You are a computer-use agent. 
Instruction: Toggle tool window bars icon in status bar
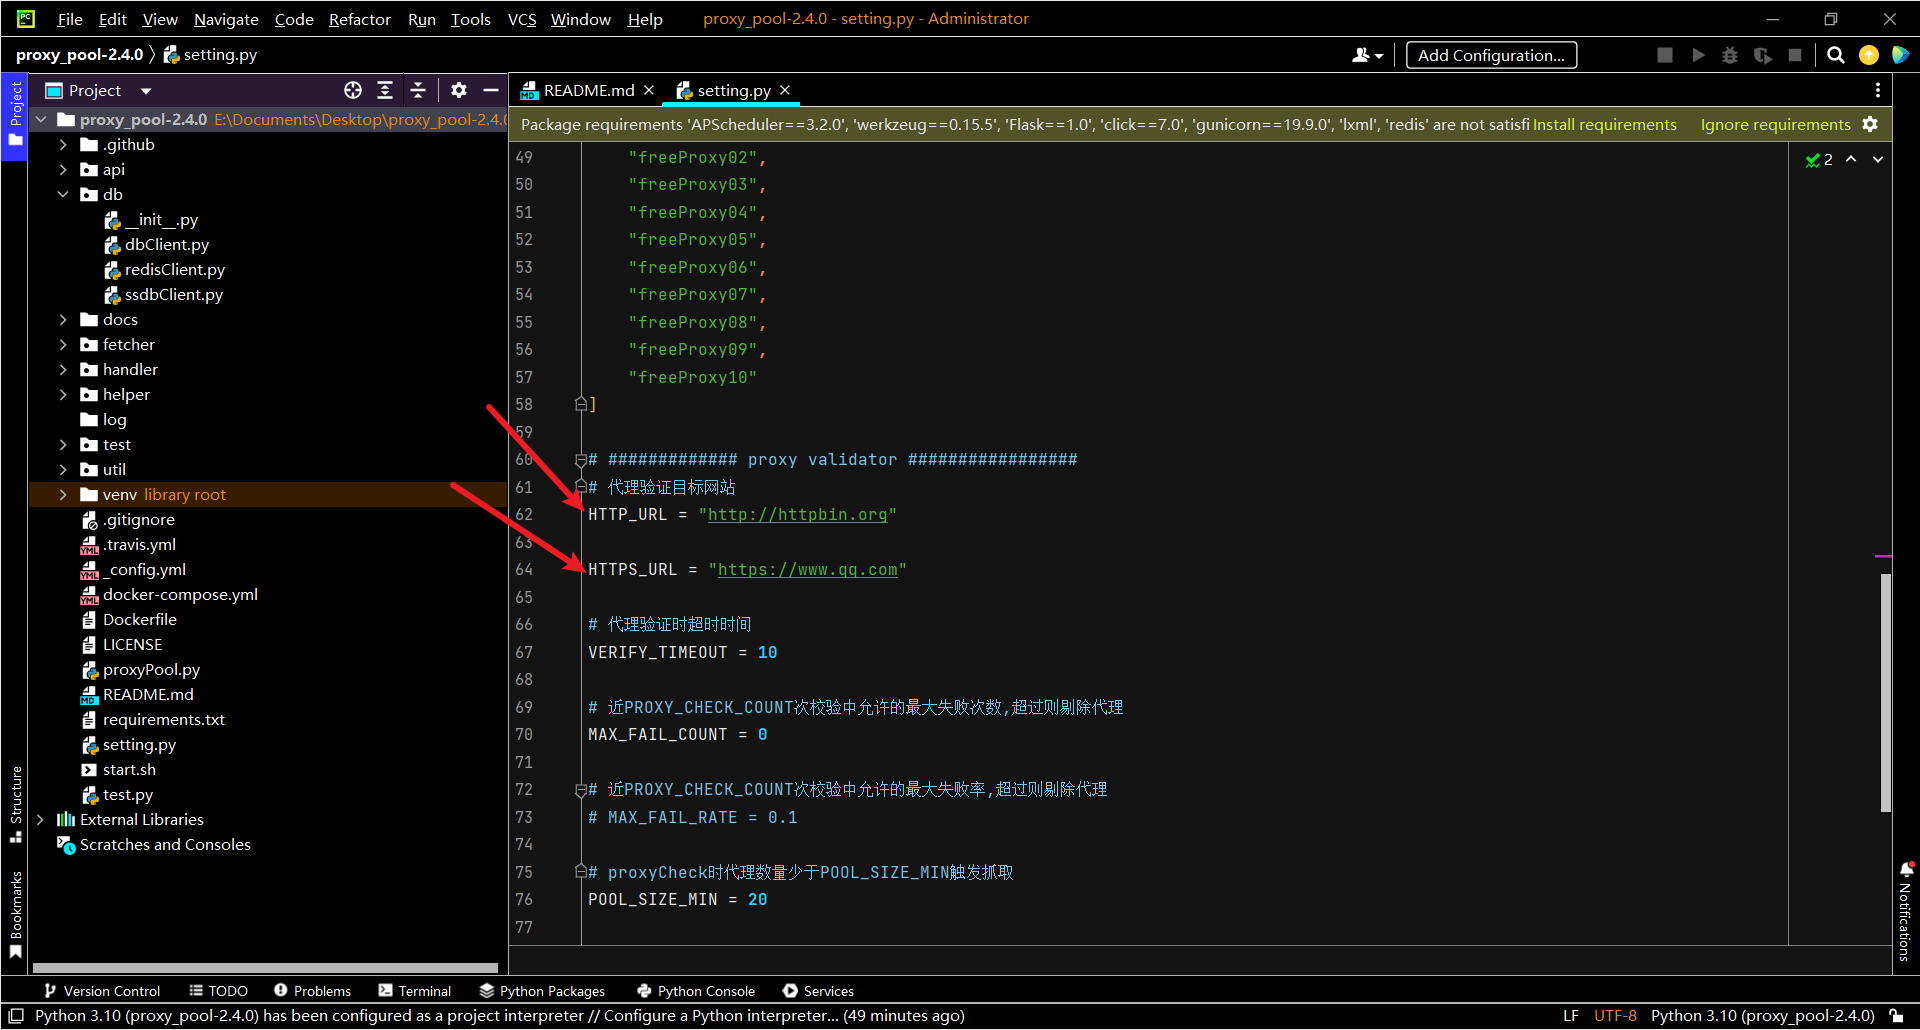[16, 1016]
